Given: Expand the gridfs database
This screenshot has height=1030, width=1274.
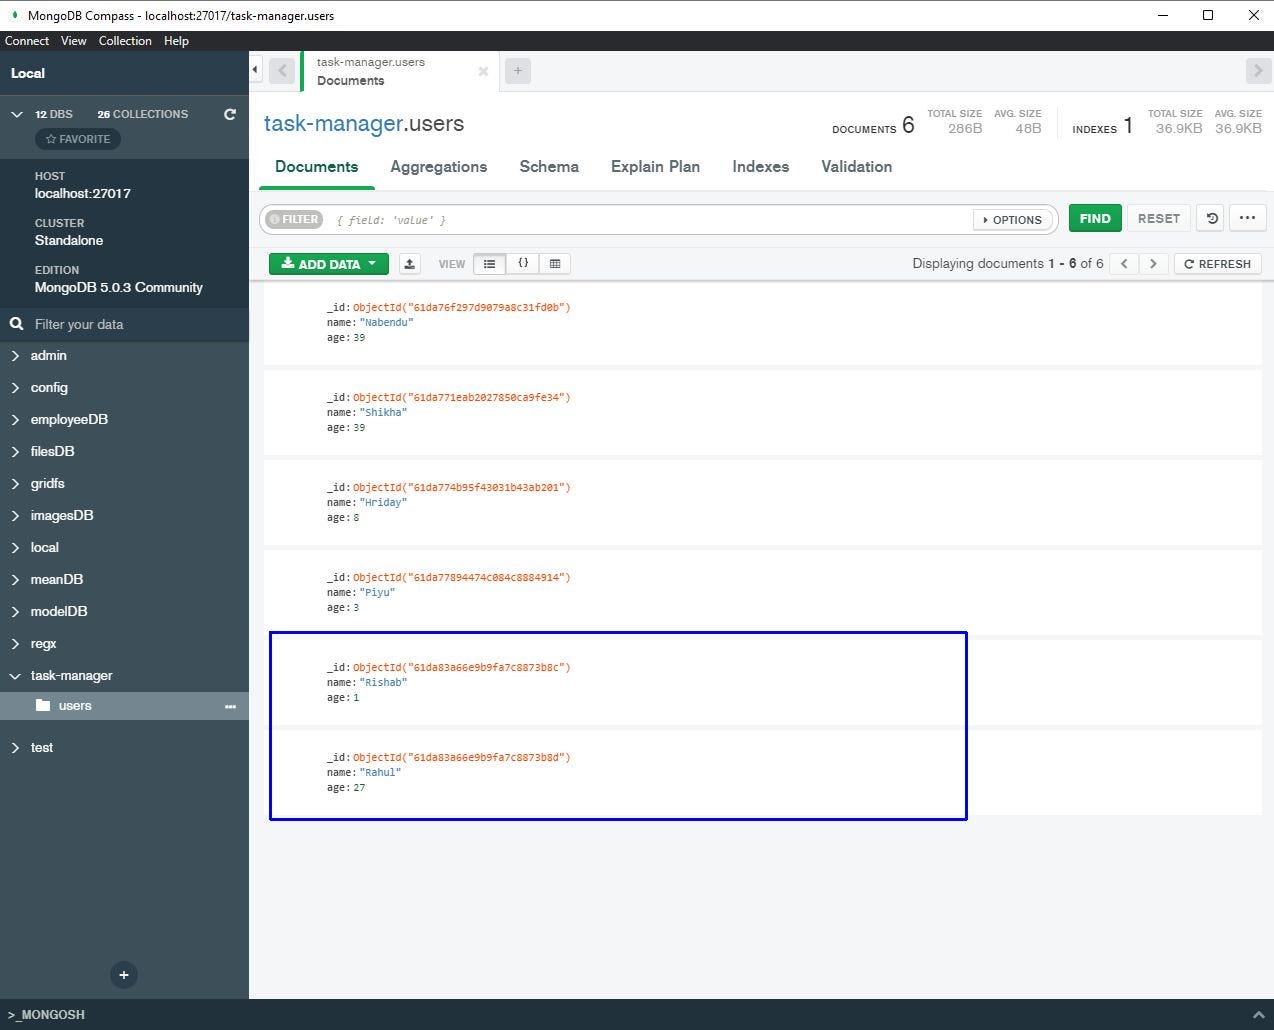Looking at the screenshot, I should pos(15,484).
